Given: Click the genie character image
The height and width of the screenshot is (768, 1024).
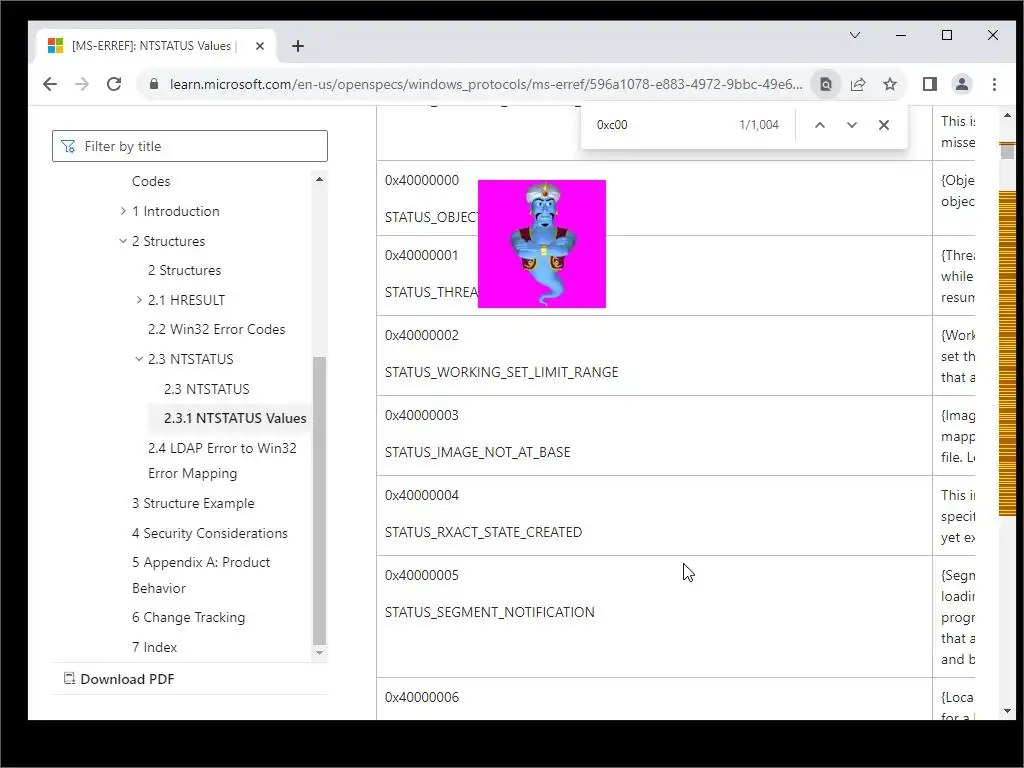Looking at the screenshot, I should [542, 244].
